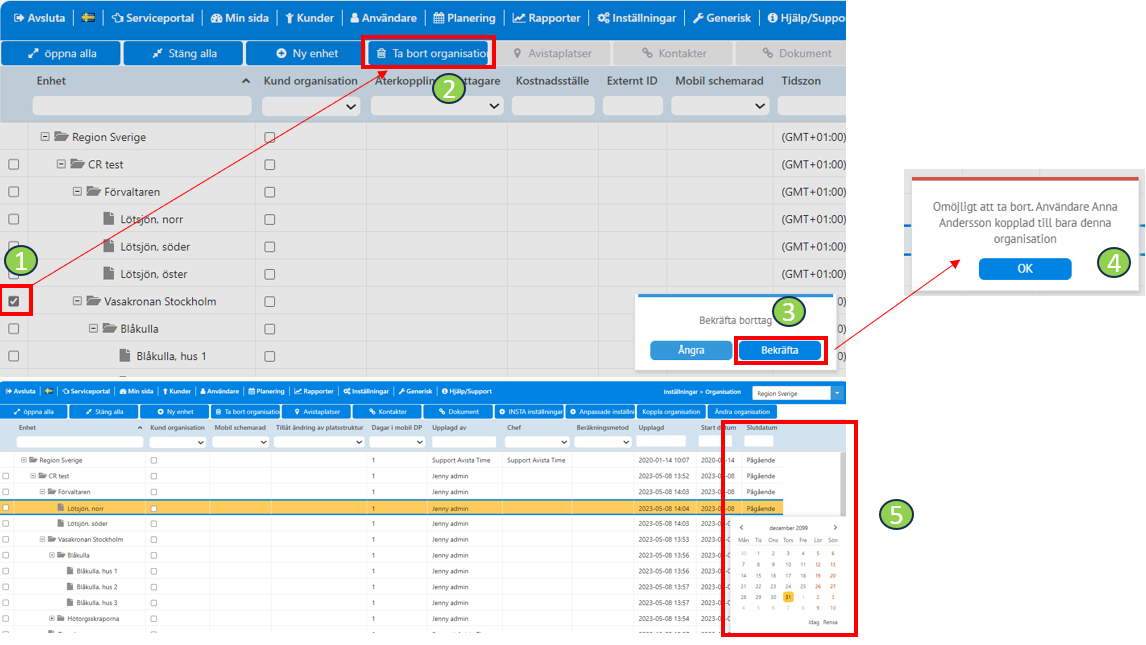Image resolution: width=1146 pixels, height=645 pixels.
Task: Open Planering in the upper menu bar
Action: [464, 18]
